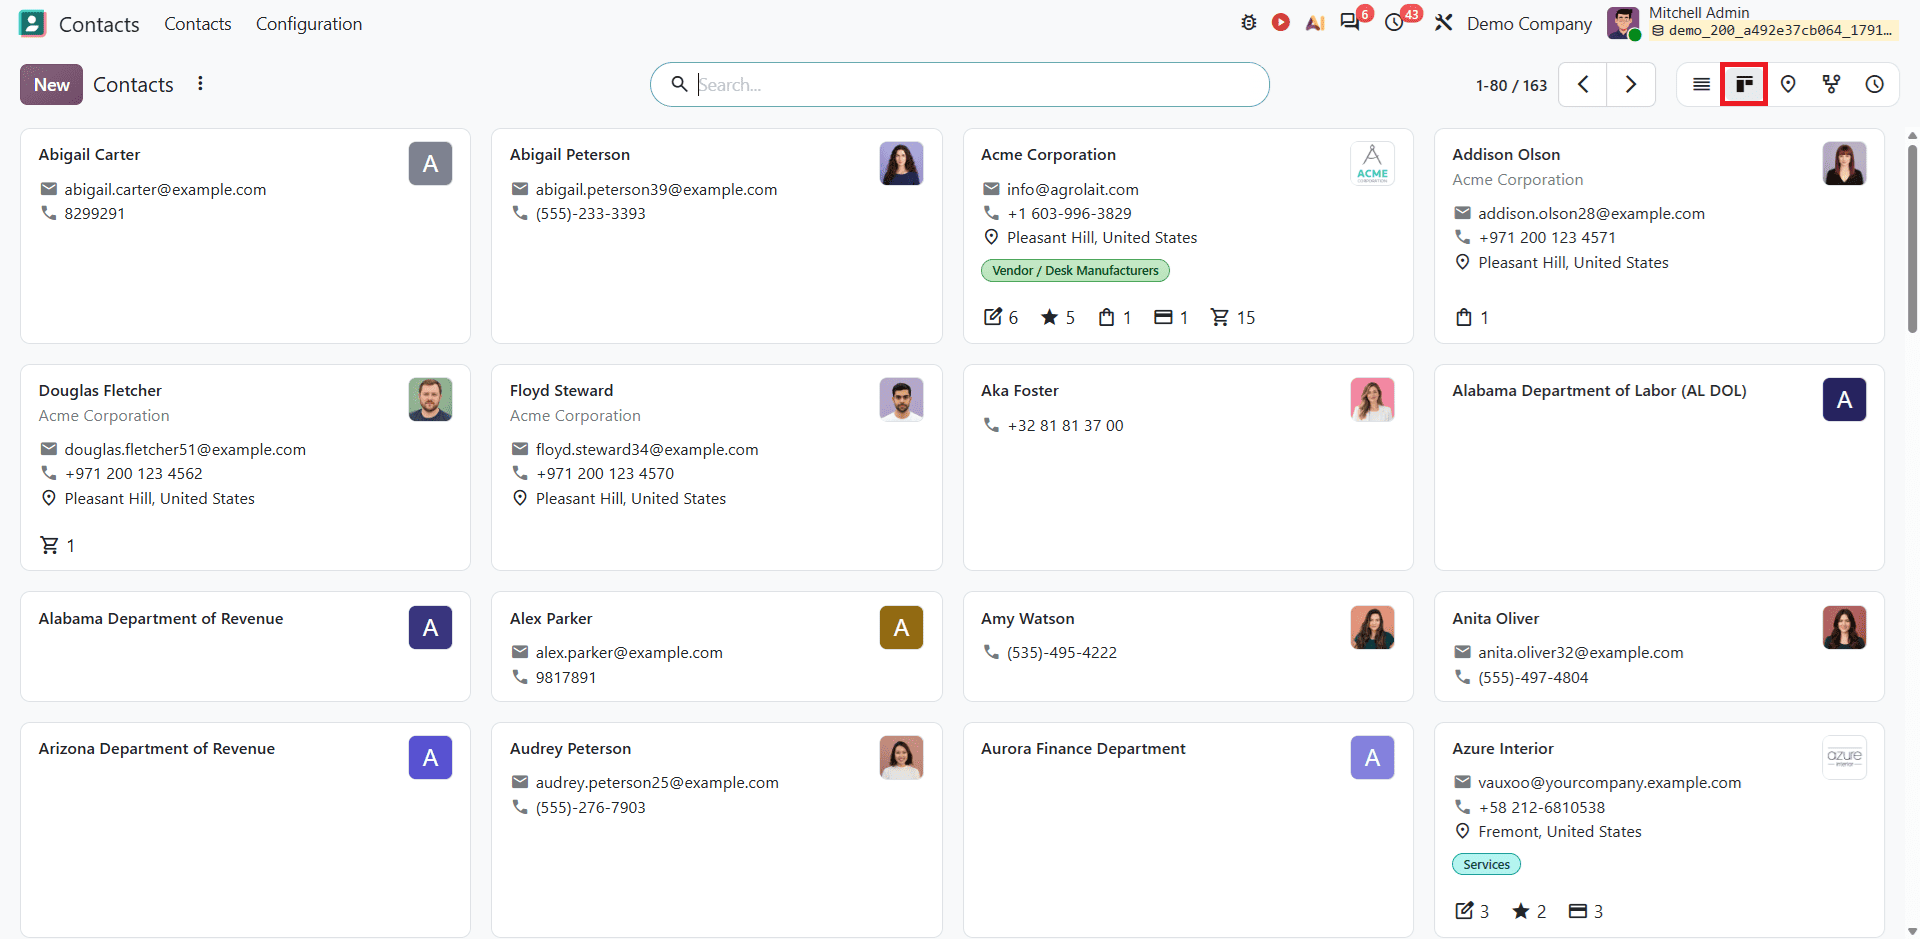Screen dimensions: 1920x940
Task: Click Alex Parker yellow avatar
Action: 901,628
